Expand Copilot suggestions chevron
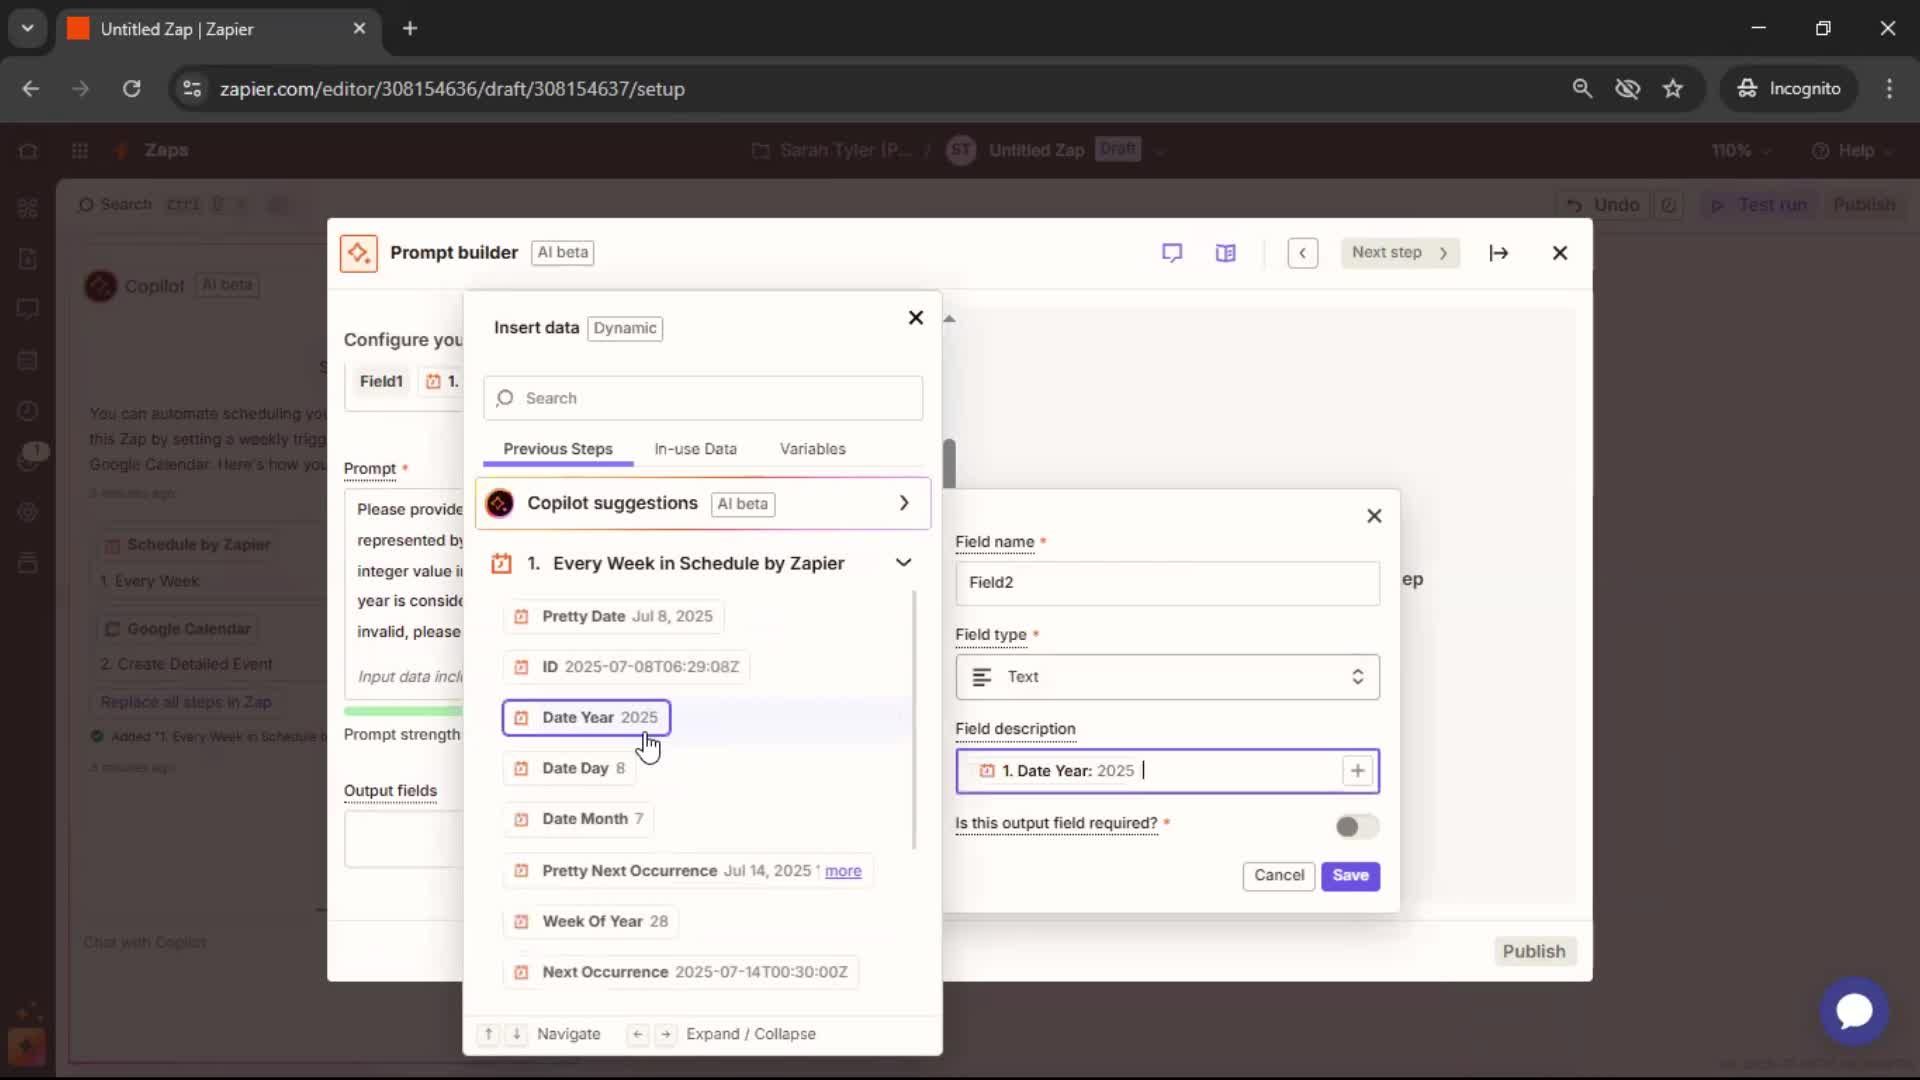1920x1080 pixels. (x=904, y=503)
